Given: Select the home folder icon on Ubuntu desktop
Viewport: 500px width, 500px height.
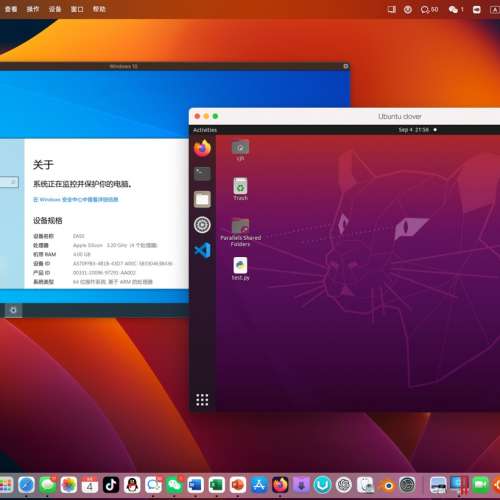Looking at the screenshot, I should pyautogui.click(x=240, y=150).
